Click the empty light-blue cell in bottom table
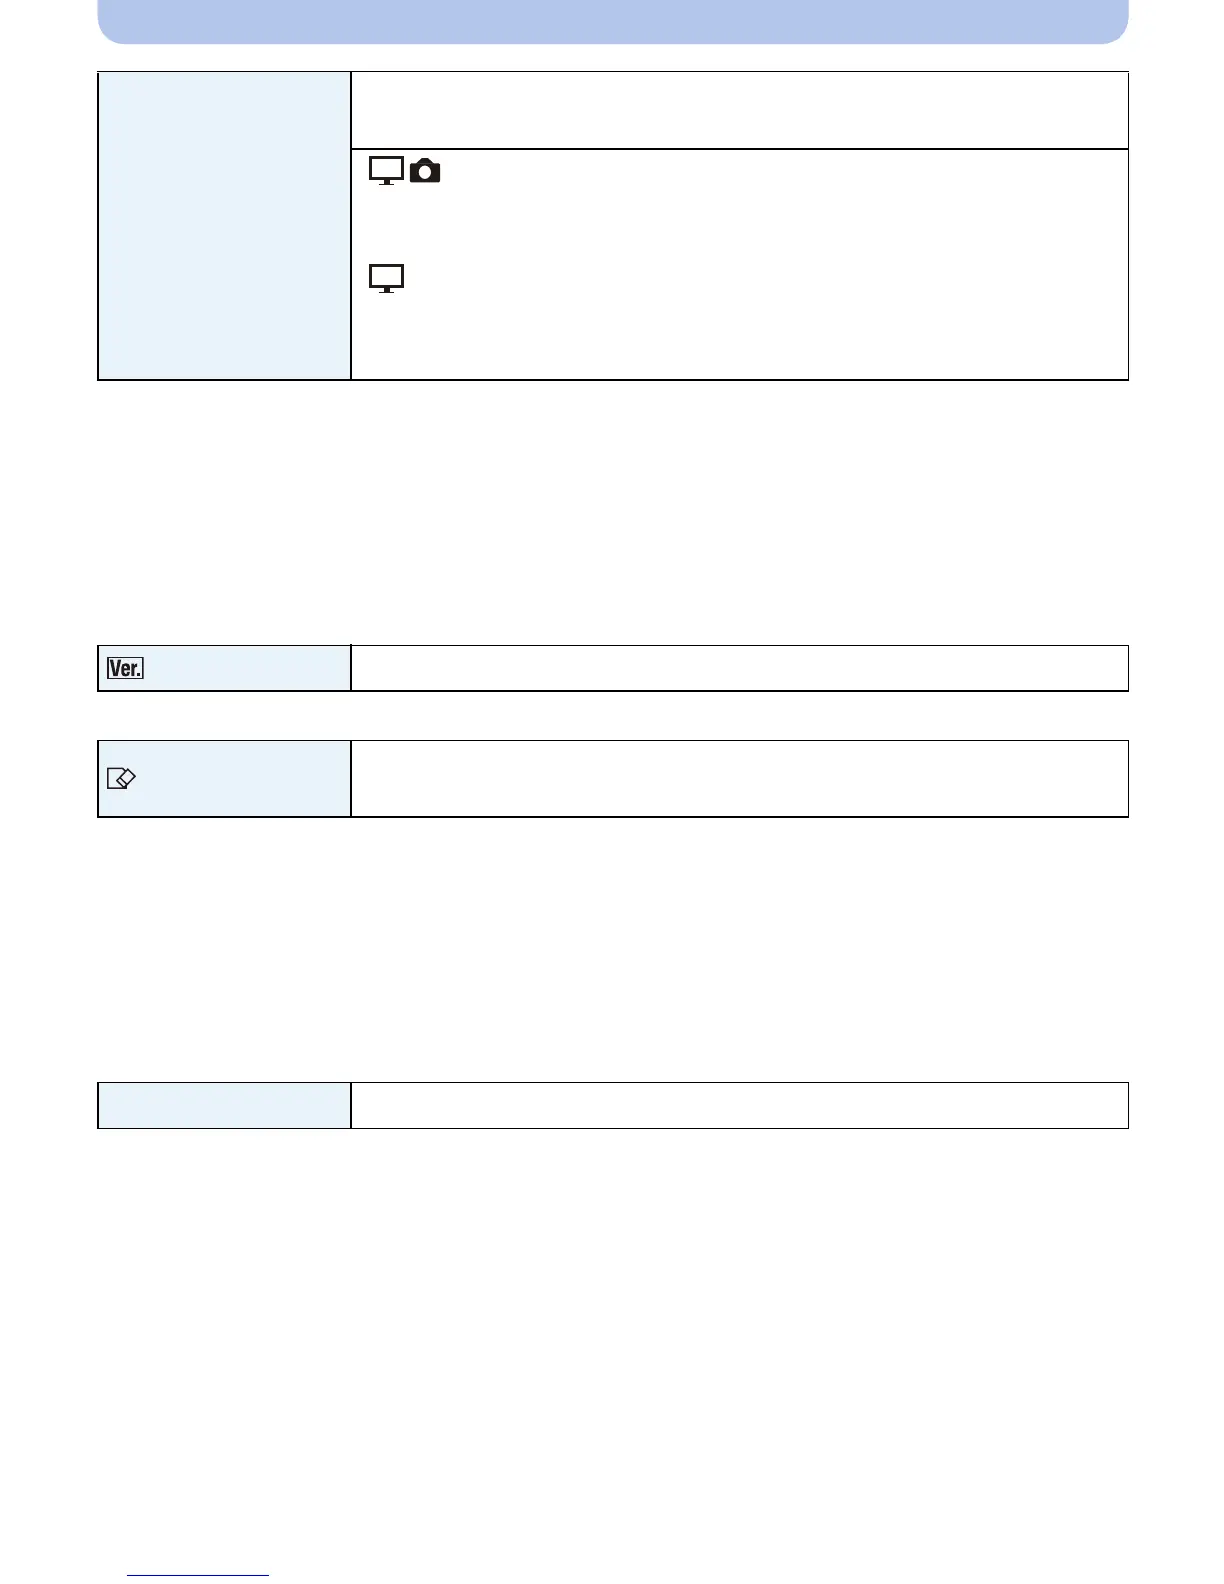Screen dimensions: 1224x1584 coord(224,1105)
